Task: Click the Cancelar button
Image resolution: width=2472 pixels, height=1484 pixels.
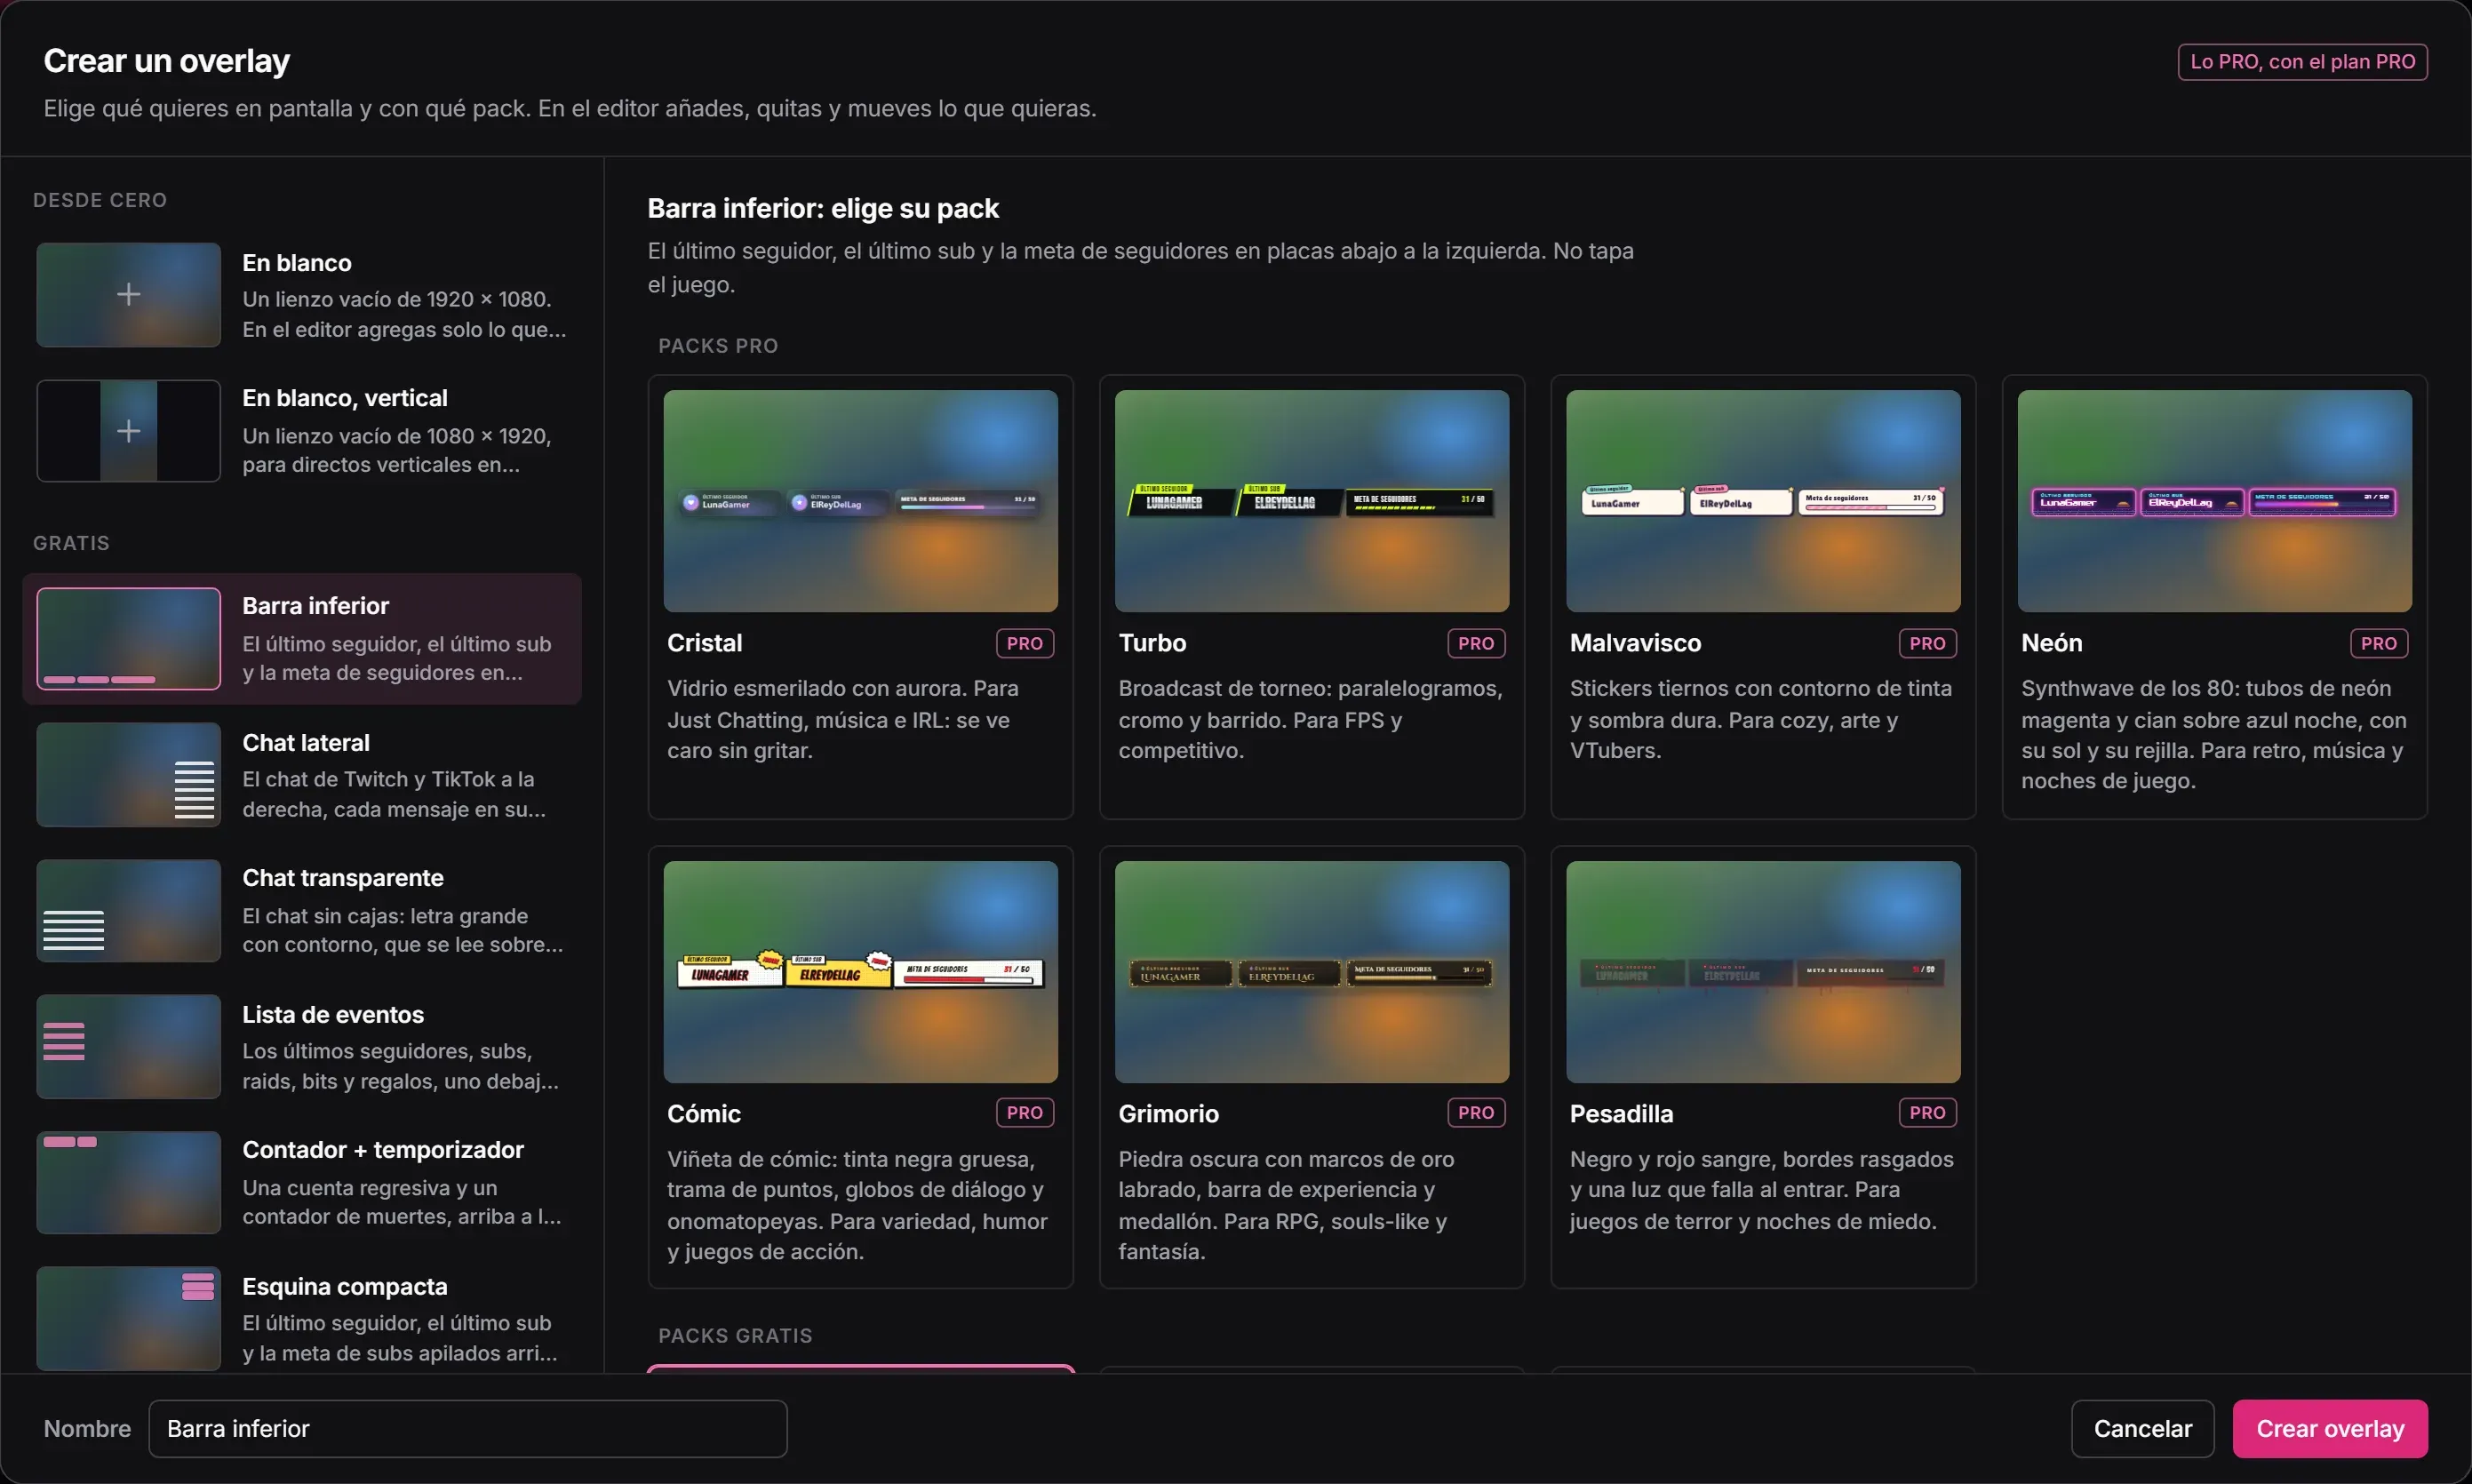Action: click(2143, 1429)
